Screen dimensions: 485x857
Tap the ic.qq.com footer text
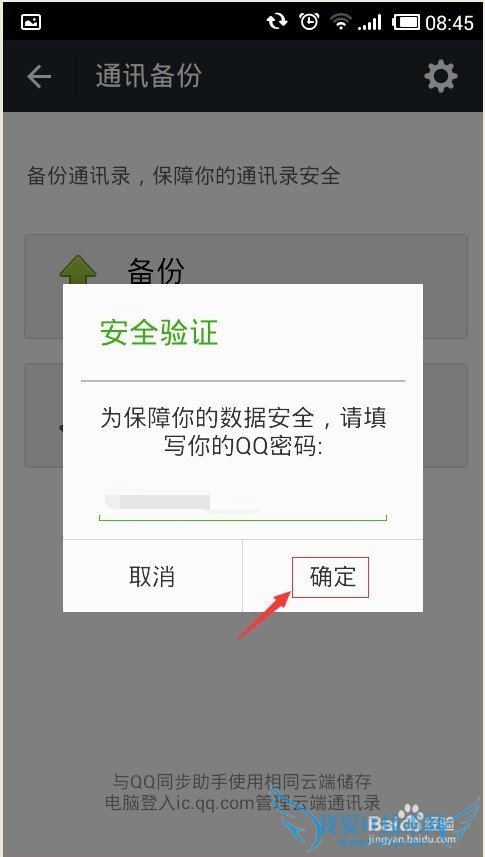tap(242, 803)
